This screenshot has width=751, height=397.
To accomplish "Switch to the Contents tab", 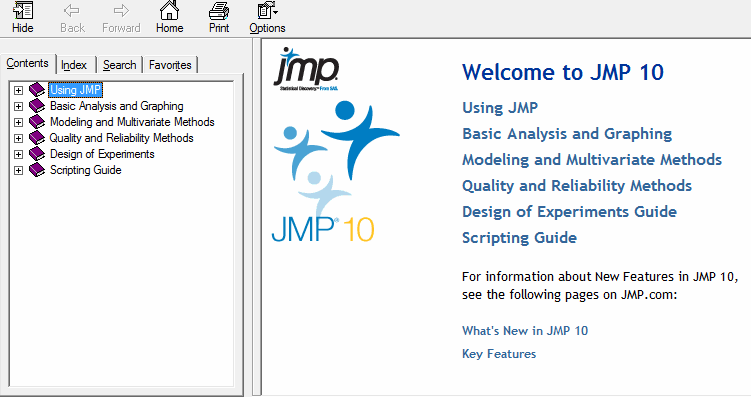I will point(28,63).
